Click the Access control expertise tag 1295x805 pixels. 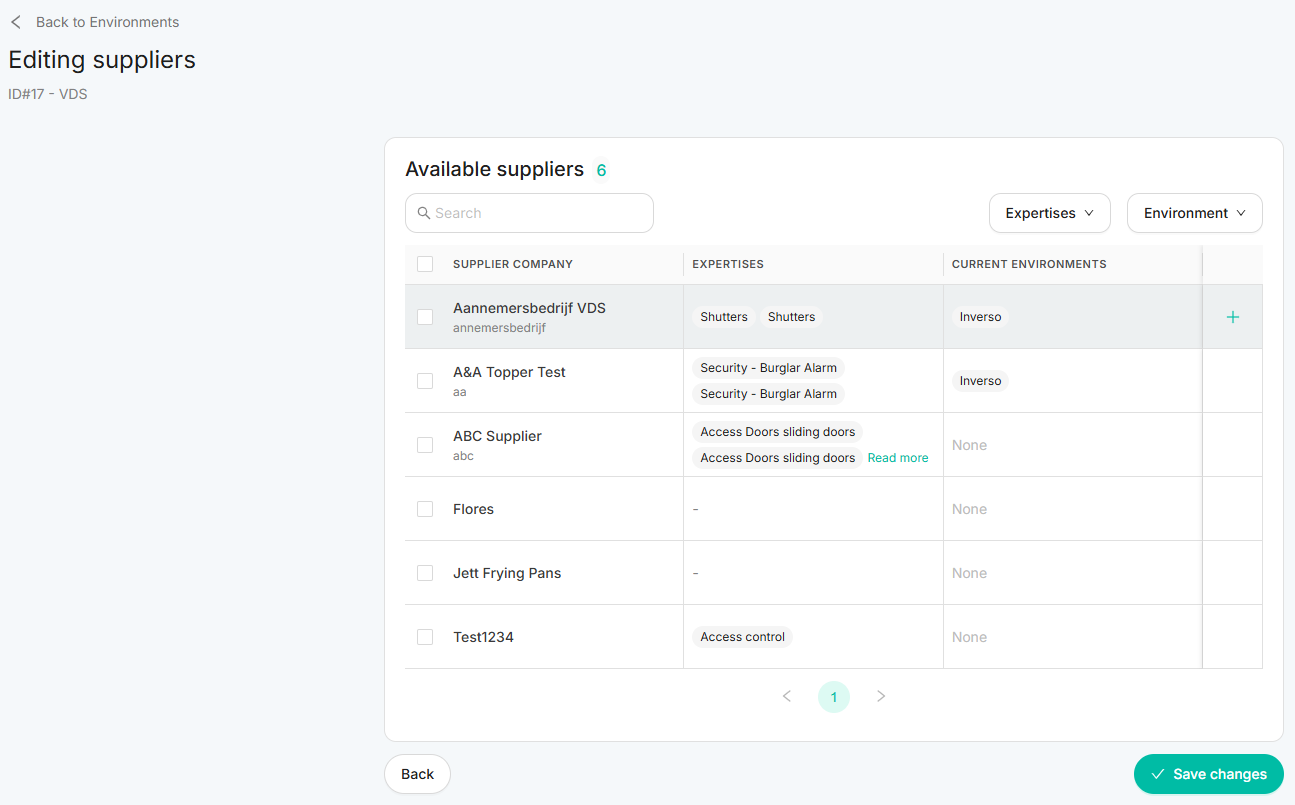742,637
